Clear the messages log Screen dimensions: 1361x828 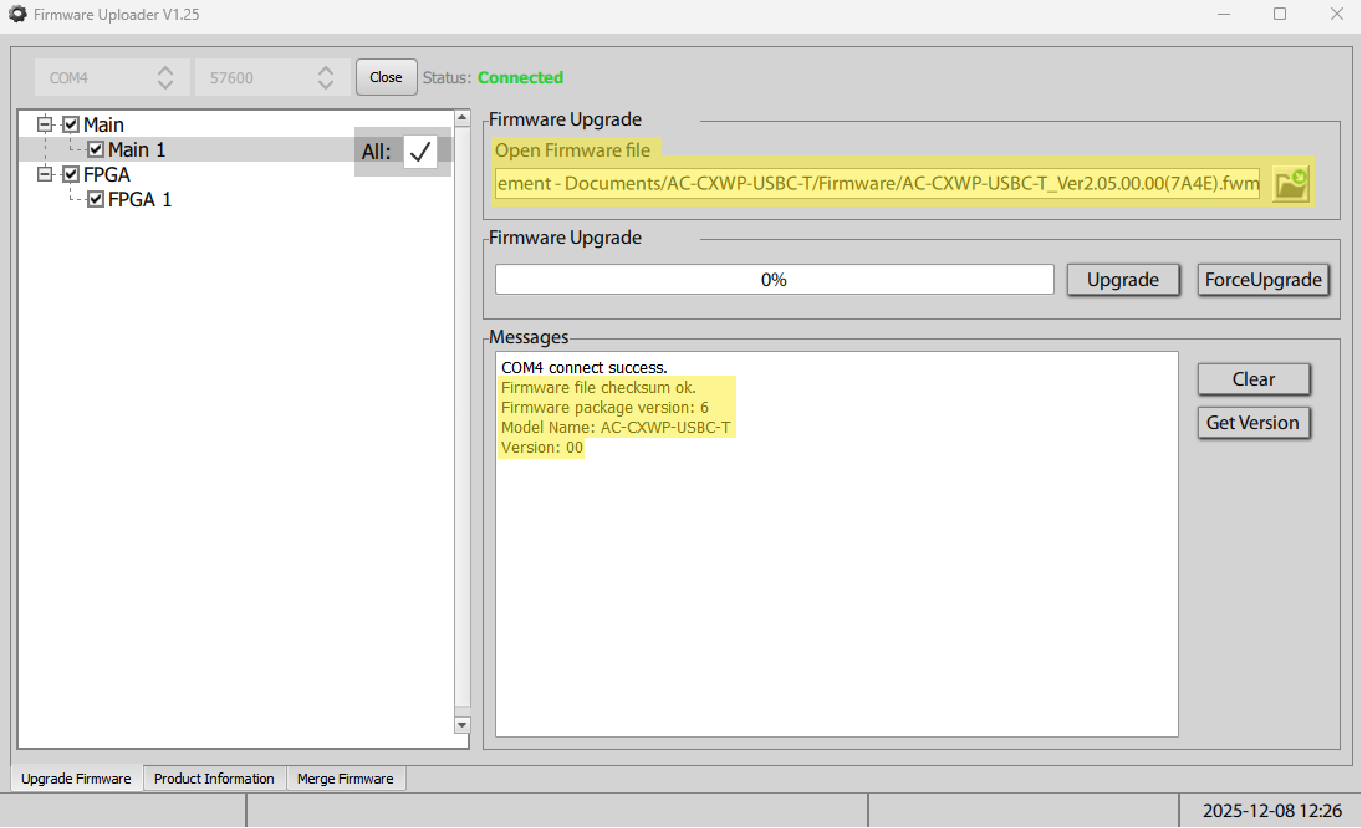[x=1253, y=380]
